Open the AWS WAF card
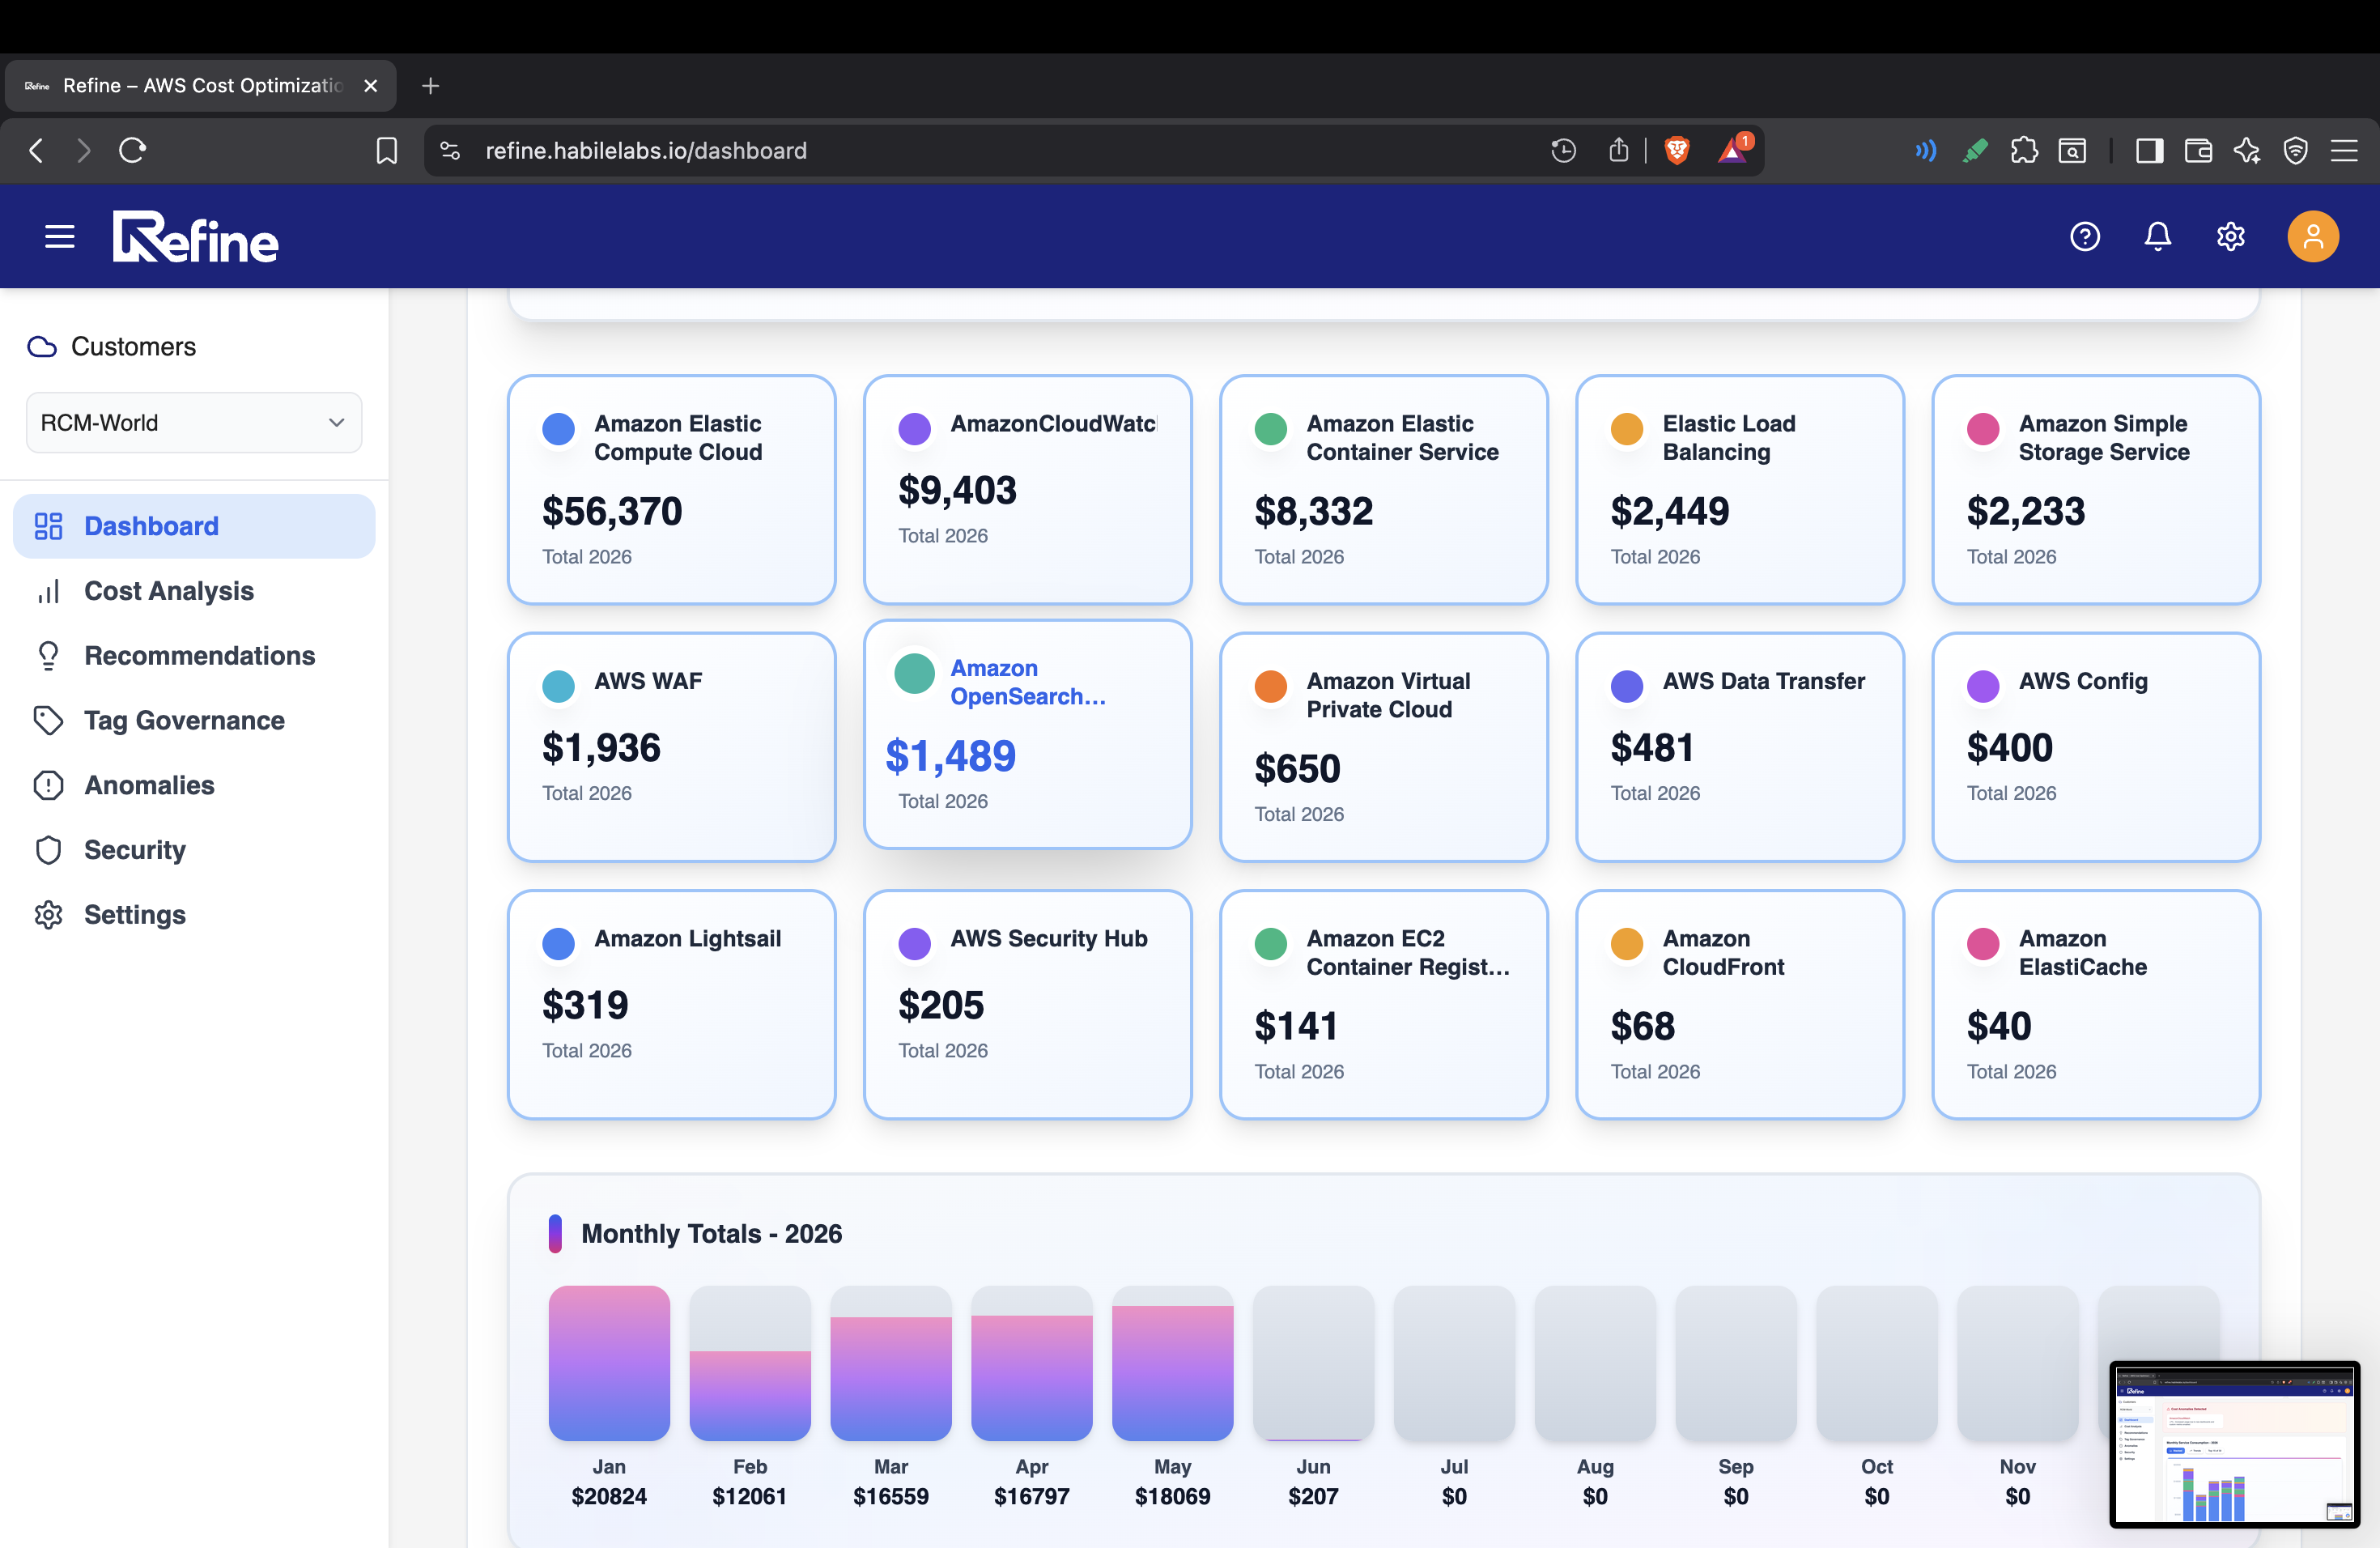Image resolution: width=2380 pixels, height=1548 pixels. click(x=672, y=747)
